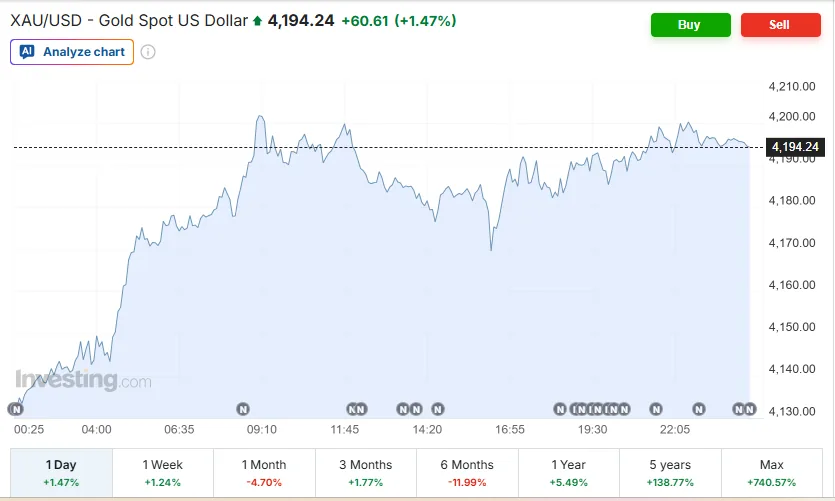Select the 6 Months range tab
Viewport: 835px width, 501px height.
coord(467,473)
